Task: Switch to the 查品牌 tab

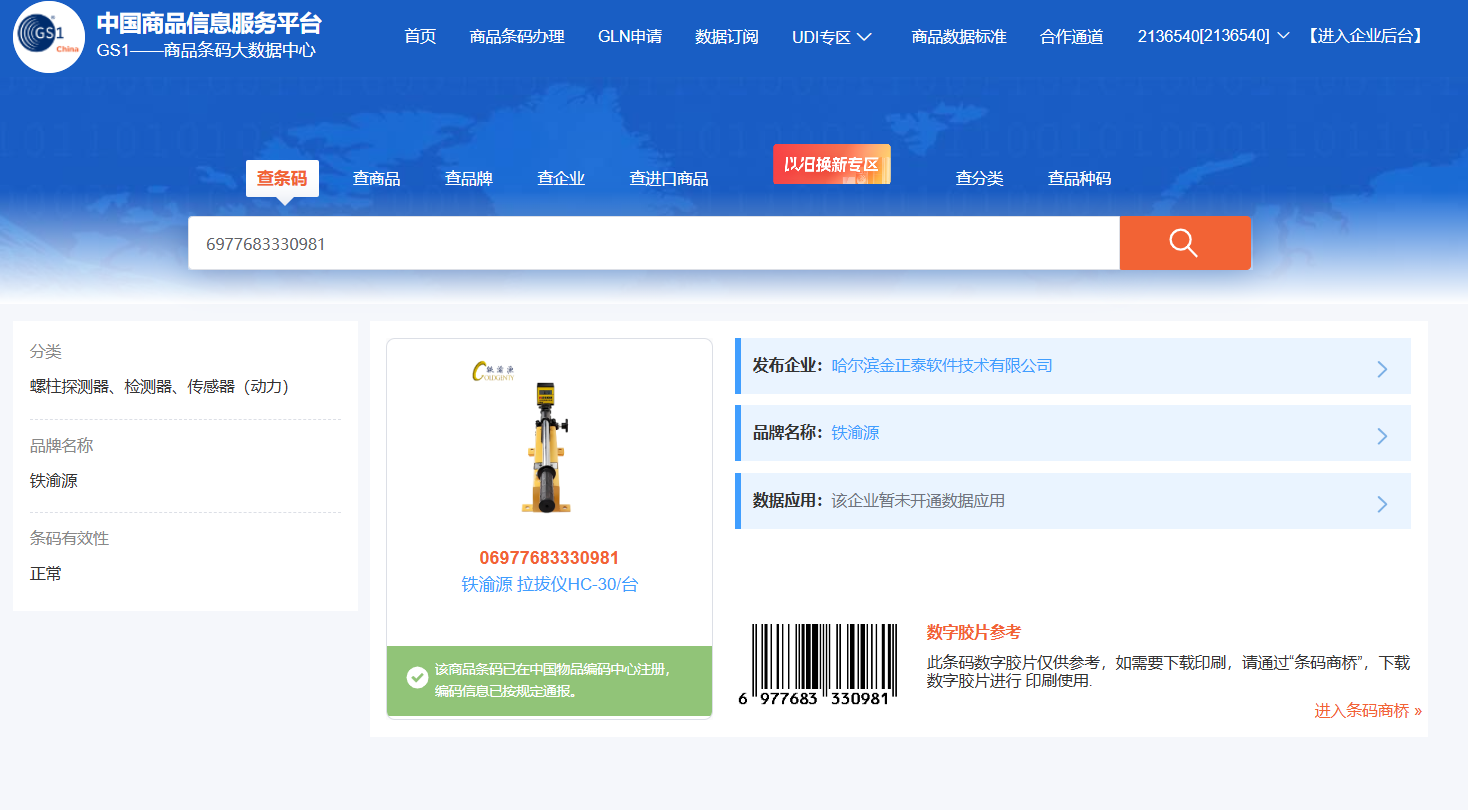Action: coord(469,179)
